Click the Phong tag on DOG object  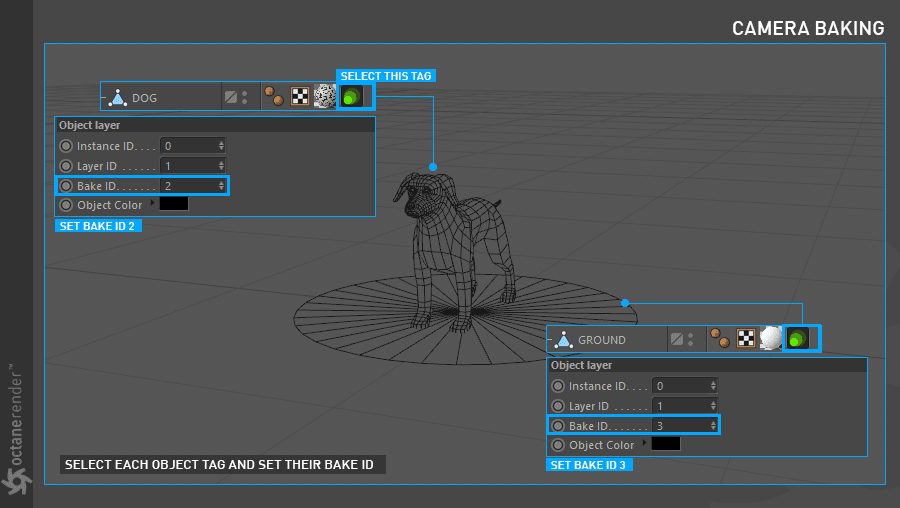pyautogui.click(x=273, y=97)
